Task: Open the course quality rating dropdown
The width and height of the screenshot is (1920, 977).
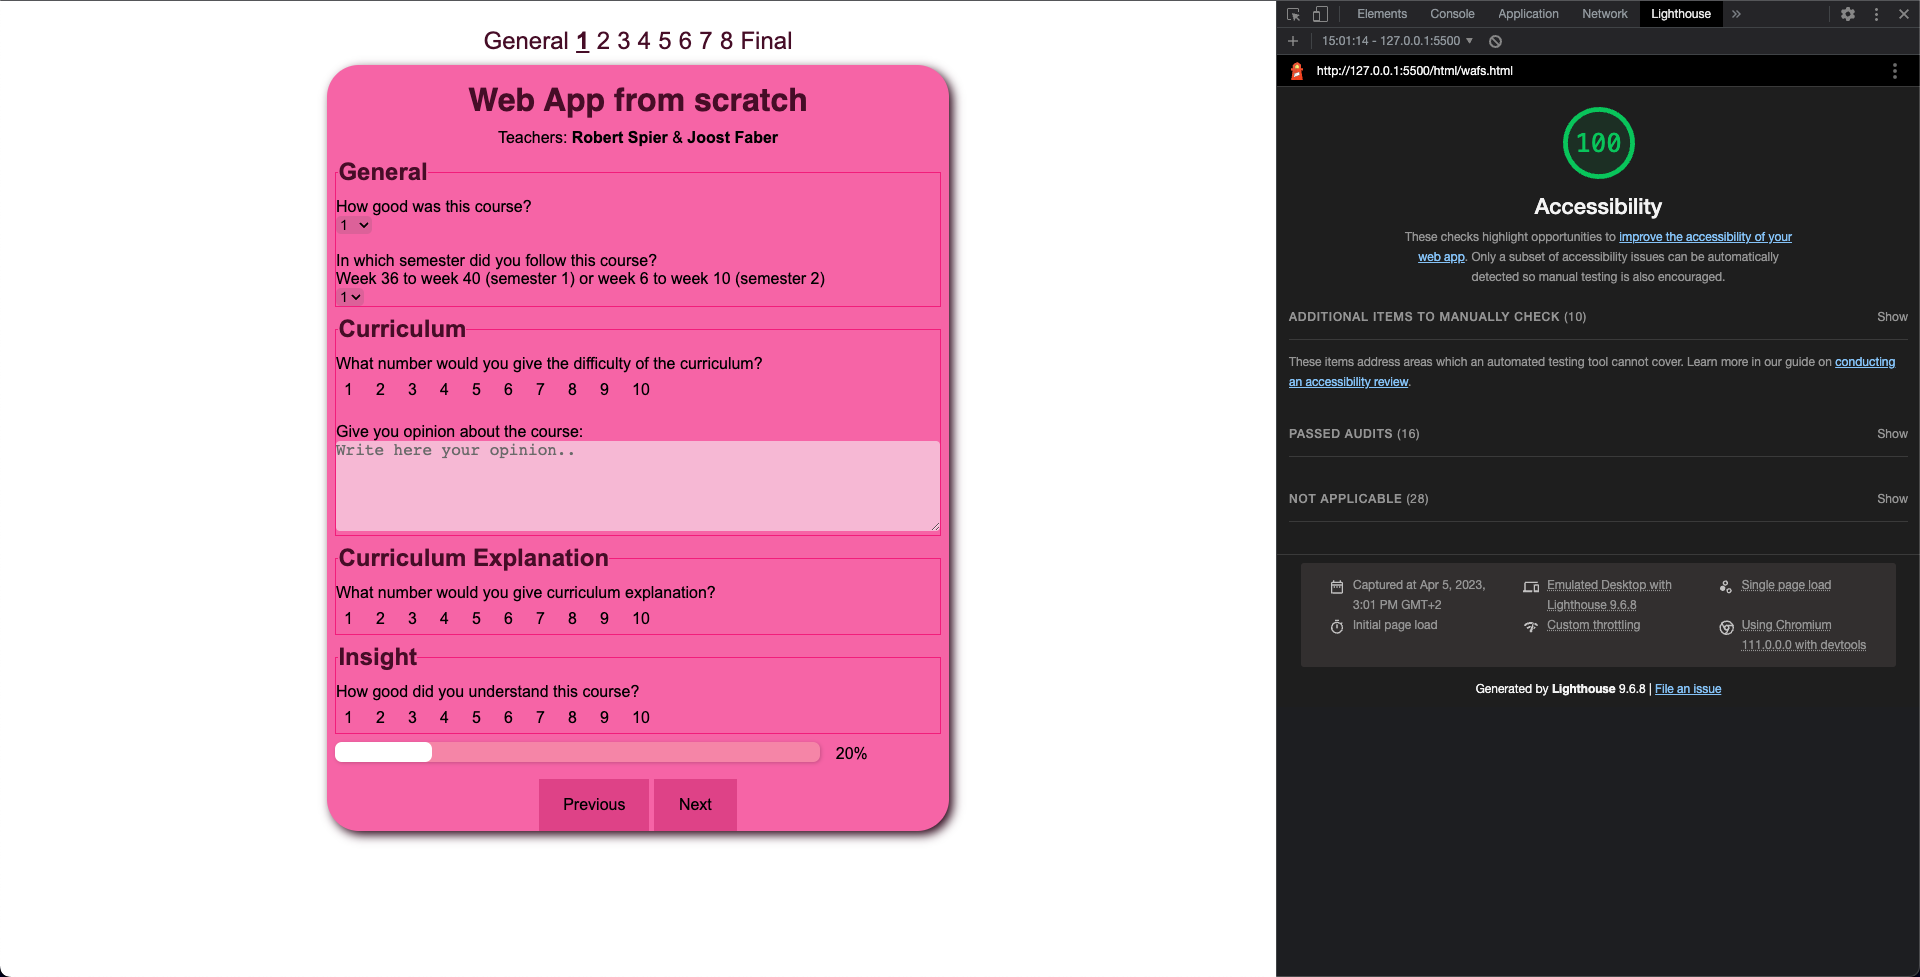Action: click(x=353, y=225)
